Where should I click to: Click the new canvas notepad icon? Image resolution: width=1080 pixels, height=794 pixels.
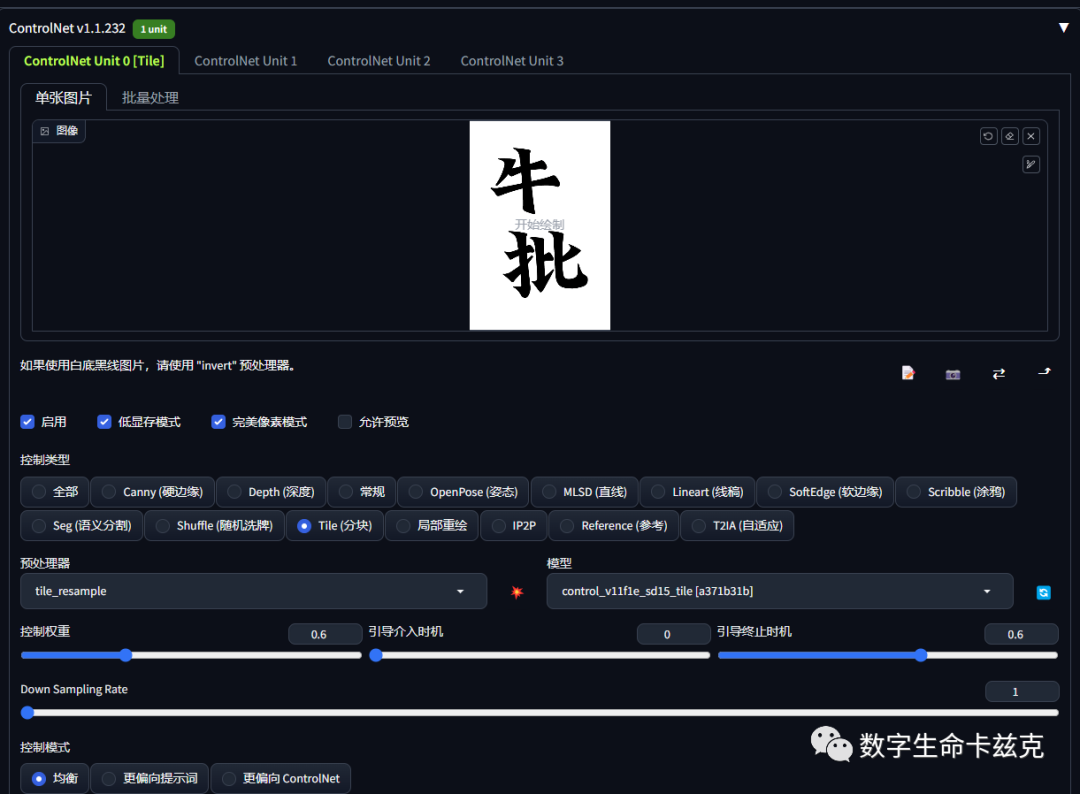click(908, 373)
